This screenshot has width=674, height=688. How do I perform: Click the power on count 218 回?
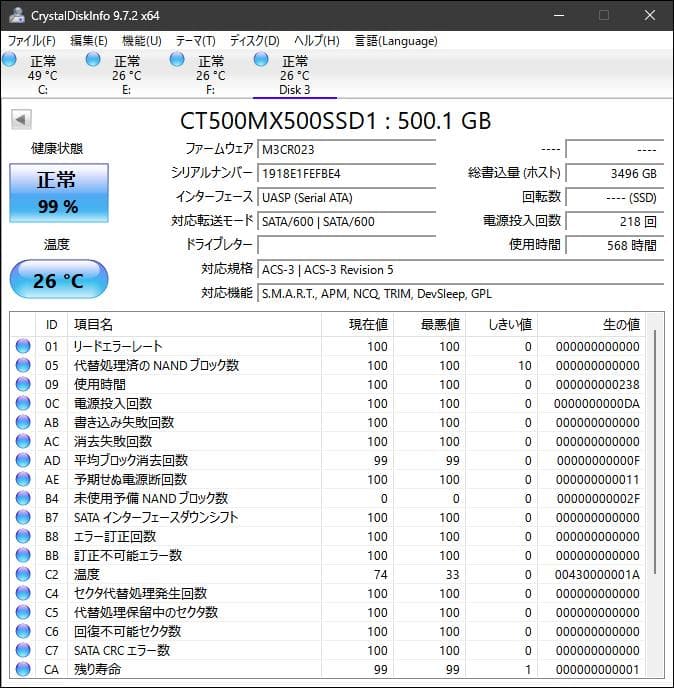[x=615, y=222]
